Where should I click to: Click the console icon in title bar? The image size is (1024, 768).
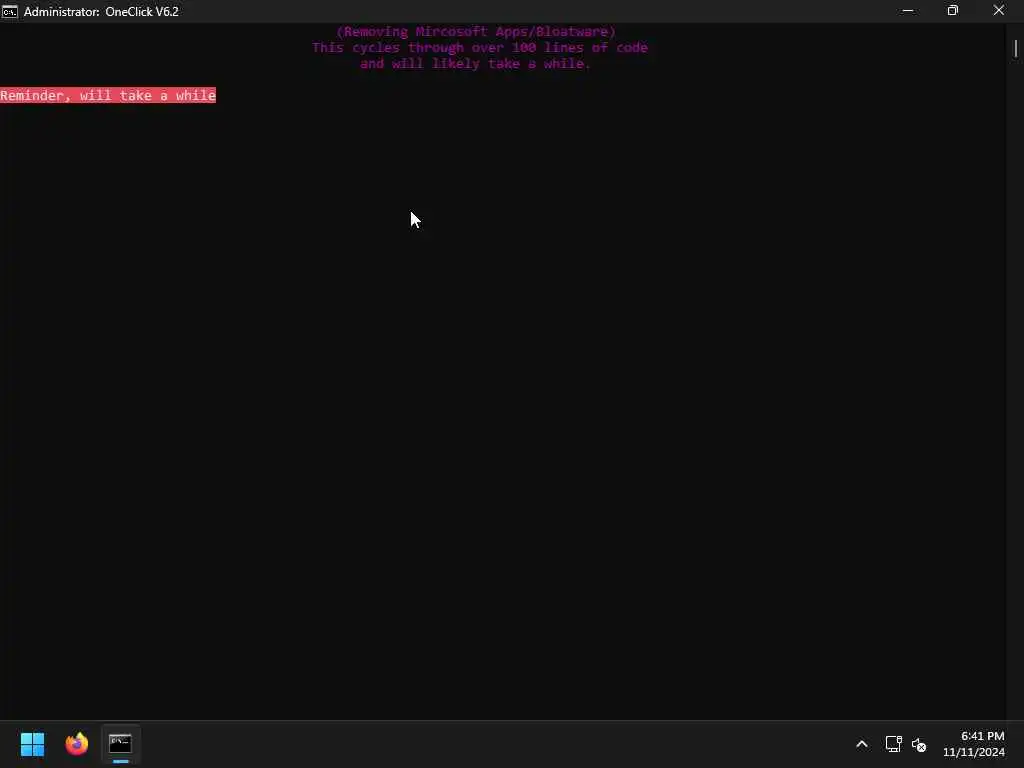pyautogui.click(x=9, y=11)
